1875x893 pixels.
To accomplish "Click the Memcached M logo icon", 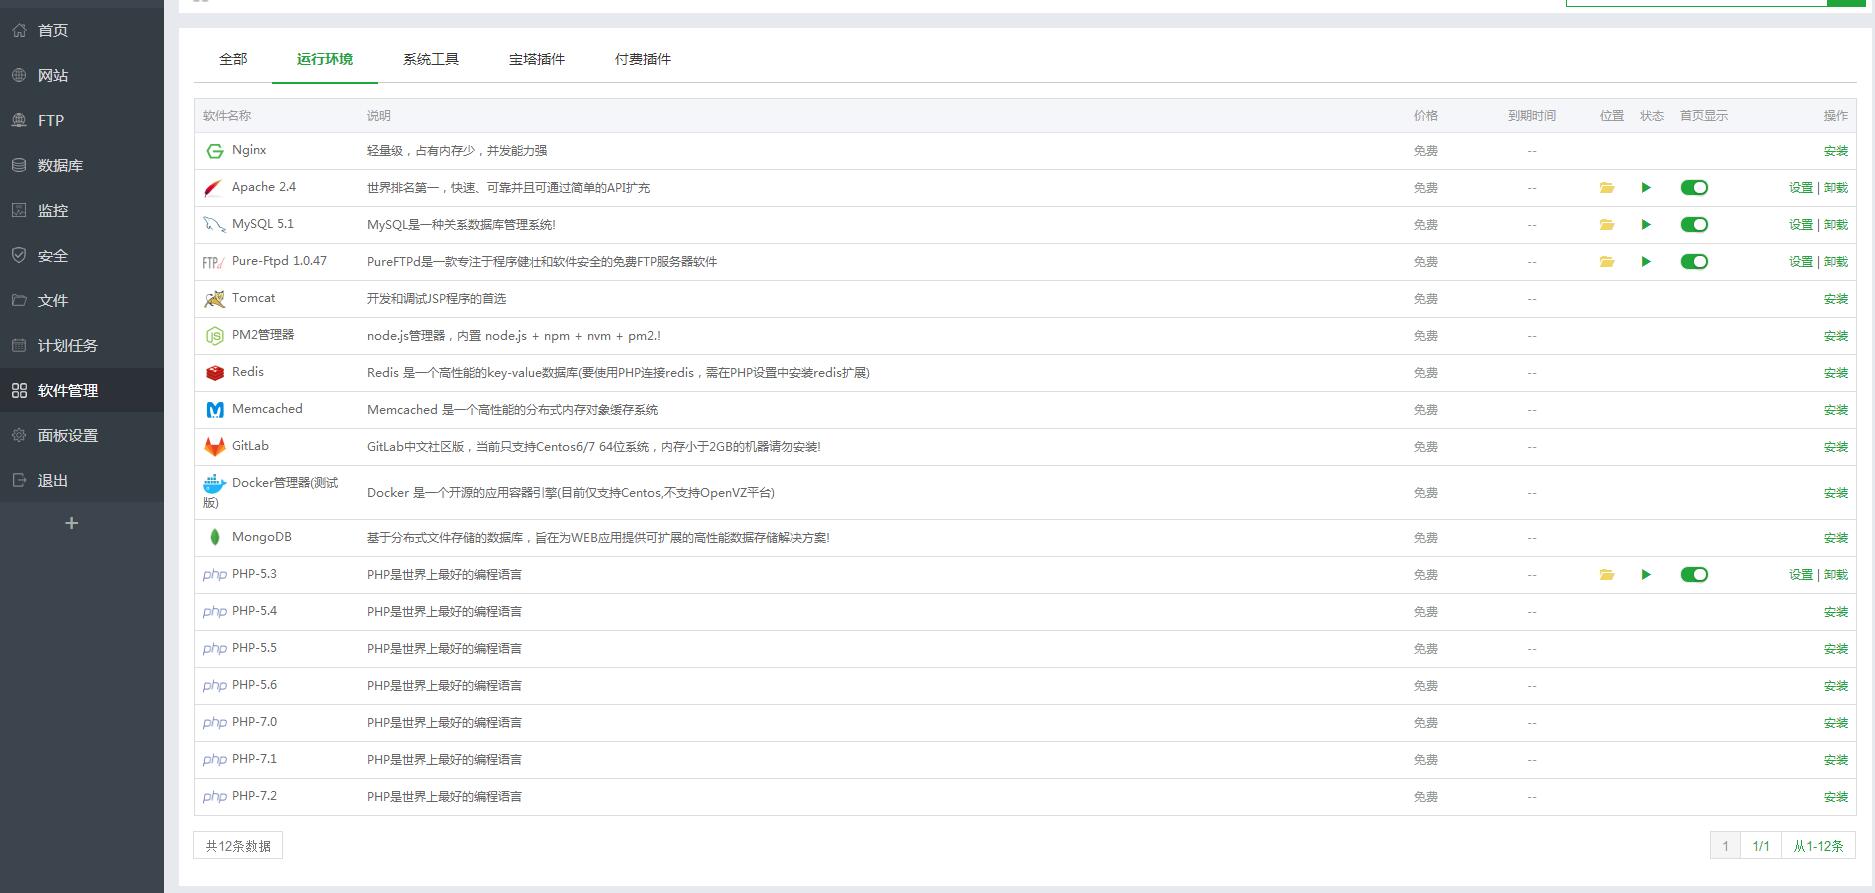I will point(214,410).
